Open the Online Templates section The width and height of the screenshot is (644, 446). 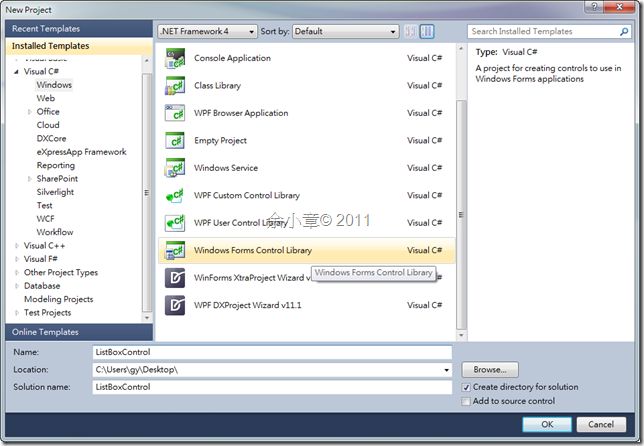click(79, 332)
